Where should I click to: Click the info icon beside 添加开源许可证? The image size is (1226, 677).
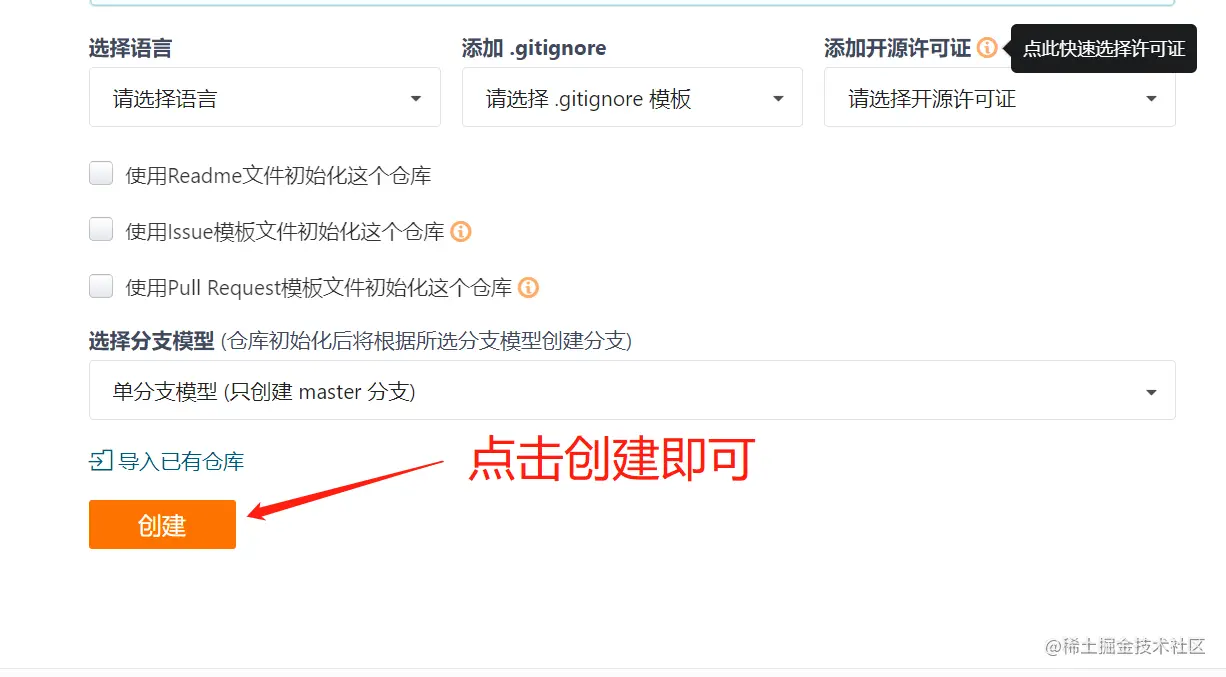click(x=987, y=47)
